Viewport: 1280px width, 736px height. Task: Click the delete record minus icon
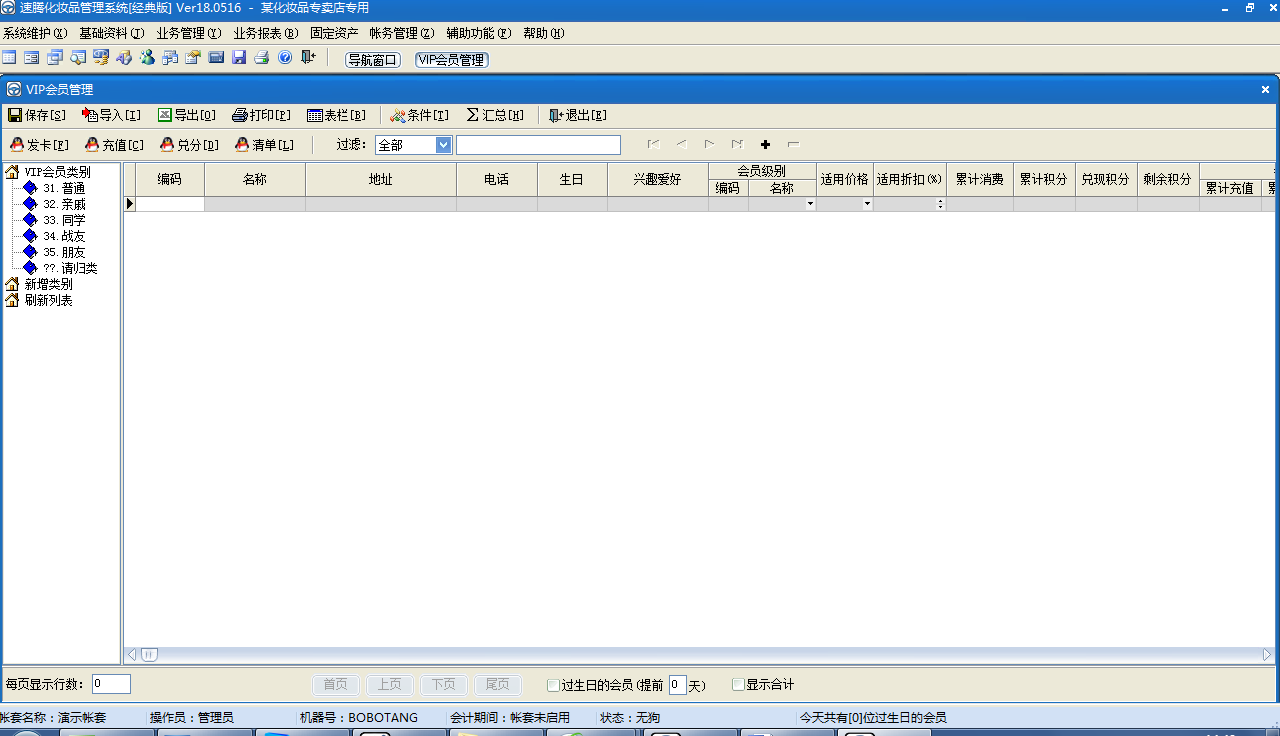793,145
